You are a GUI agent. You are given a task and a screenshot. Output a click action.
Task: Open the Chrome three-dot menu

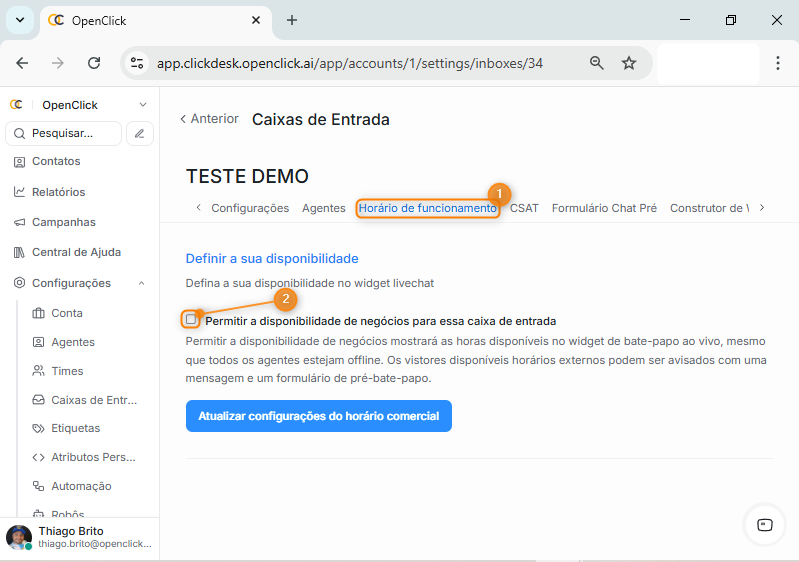click(x=778, y=63)
